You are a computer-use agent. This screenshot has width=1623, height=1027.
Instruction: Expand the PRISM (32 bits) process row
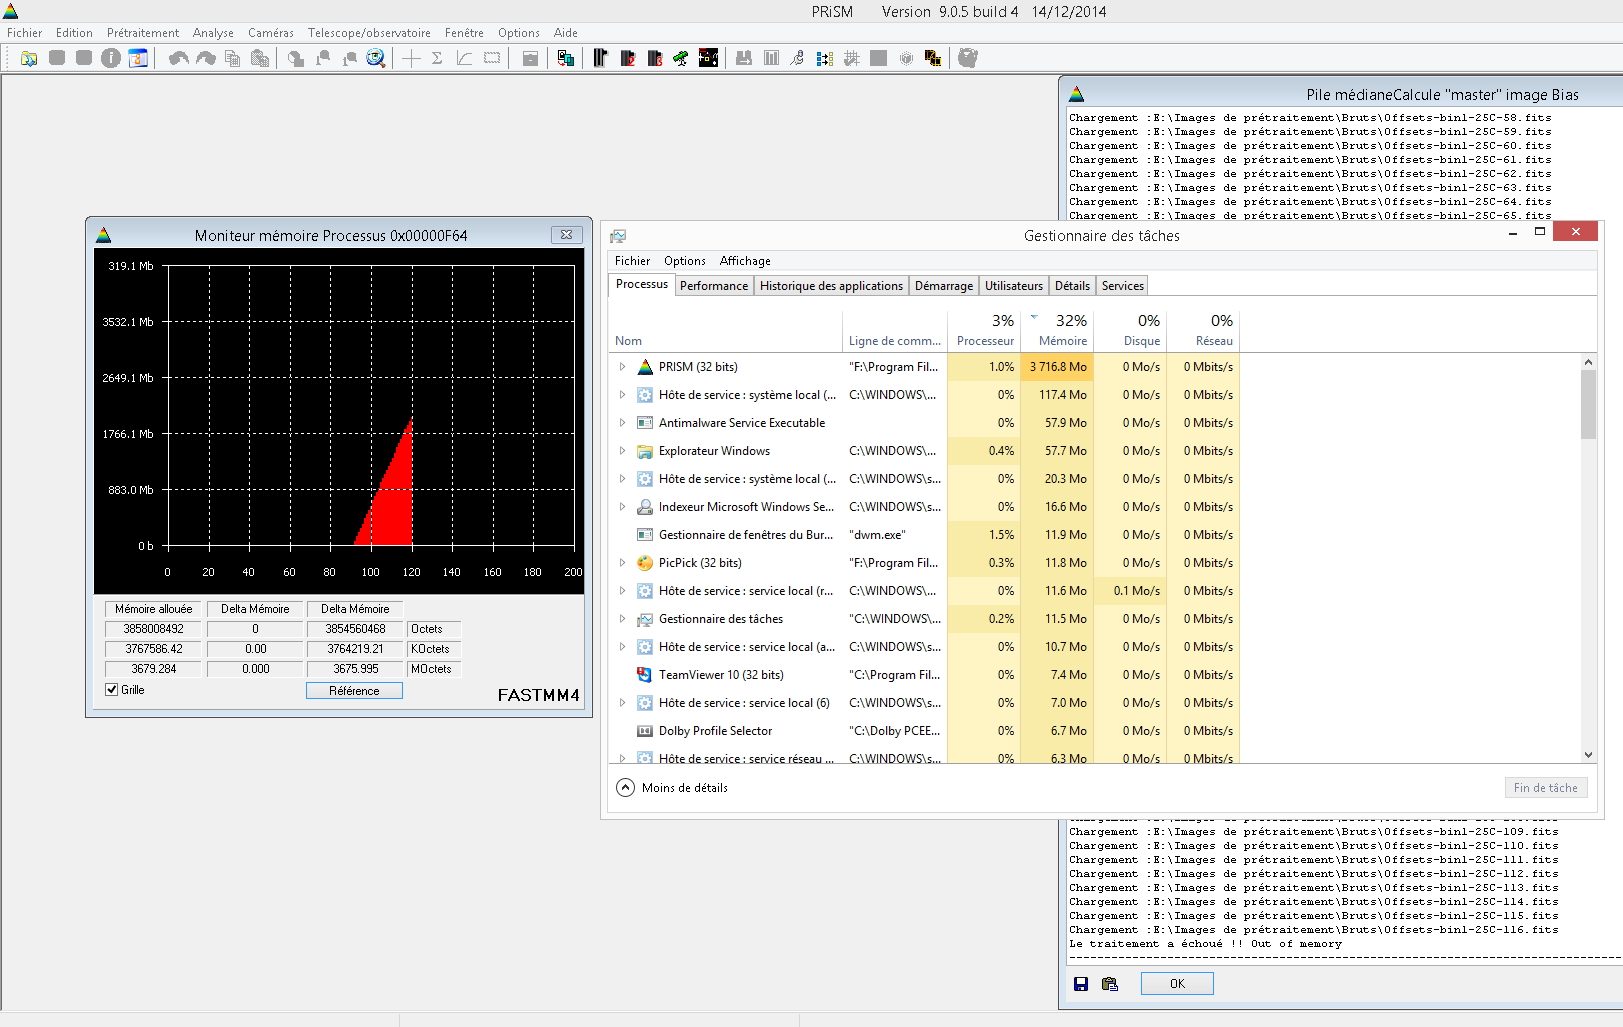[622, 367]
